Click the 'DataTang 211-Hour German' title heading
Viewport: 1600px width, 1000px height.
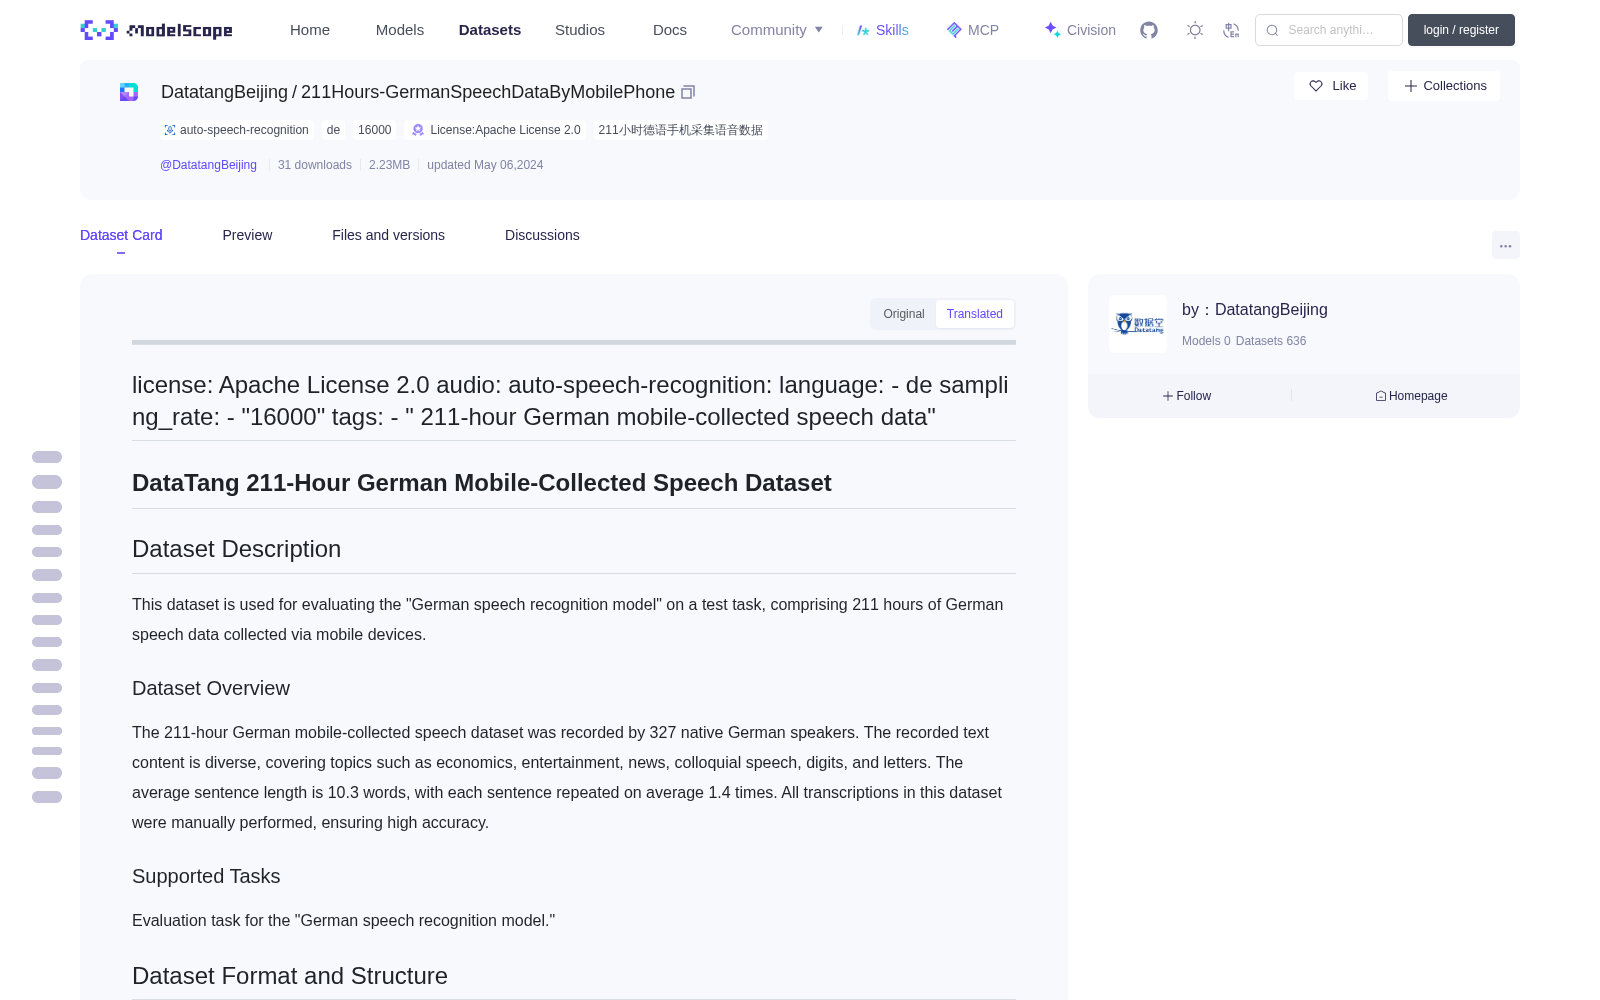482,483
